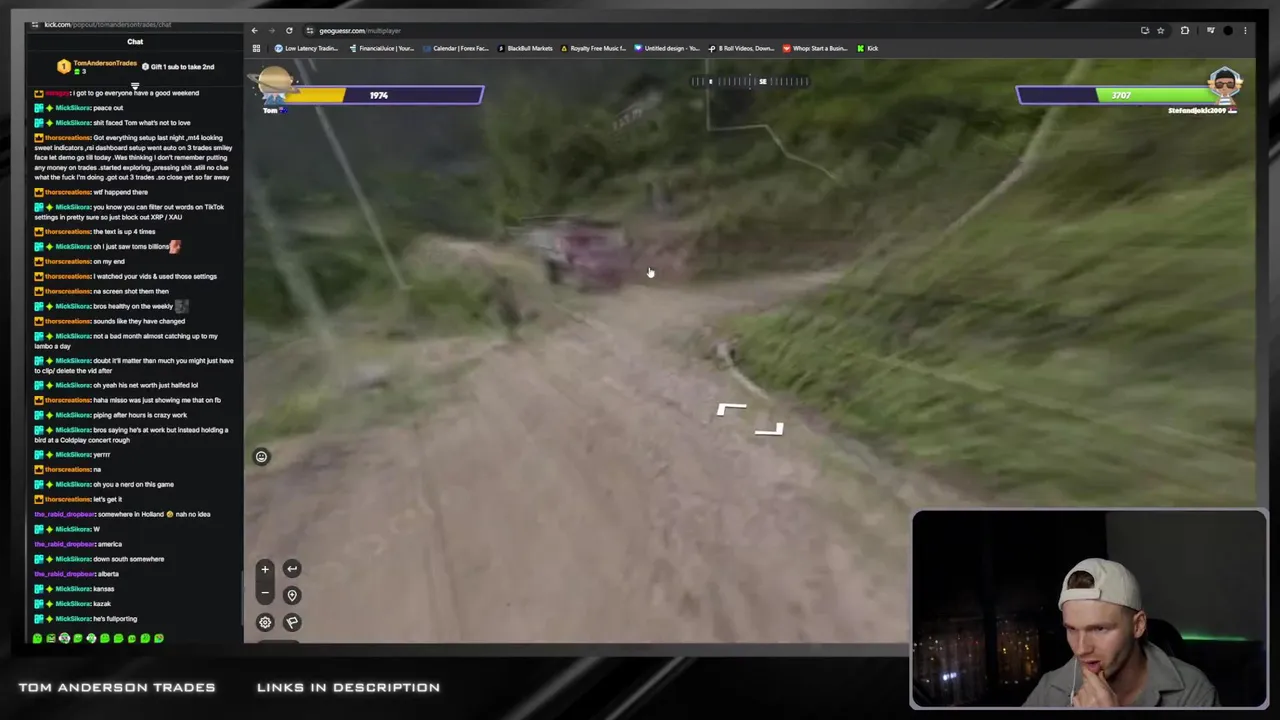This screenshot has width=1280, height=720.
Task: Open Low Latency Trading bookmark
Action: 307,48
